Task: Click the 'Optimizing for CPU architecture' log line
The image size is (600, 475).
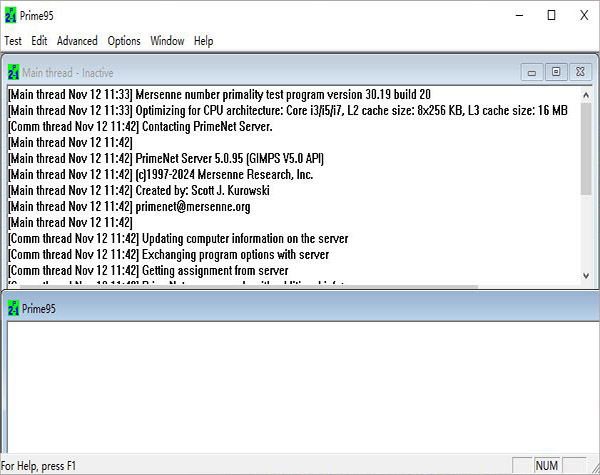Action: click(288, 111)
